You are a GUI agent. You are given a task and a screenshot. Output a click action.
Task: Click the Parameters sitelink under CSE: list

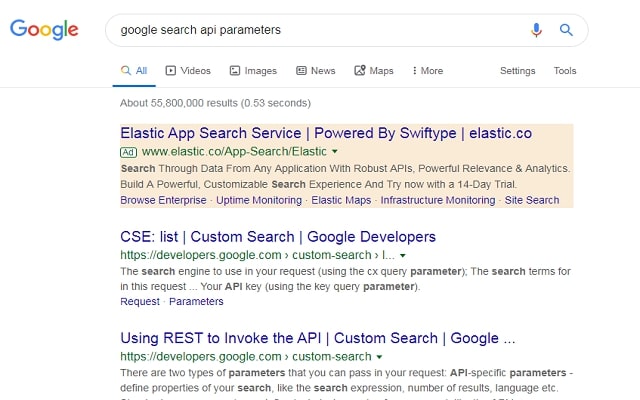196,301
